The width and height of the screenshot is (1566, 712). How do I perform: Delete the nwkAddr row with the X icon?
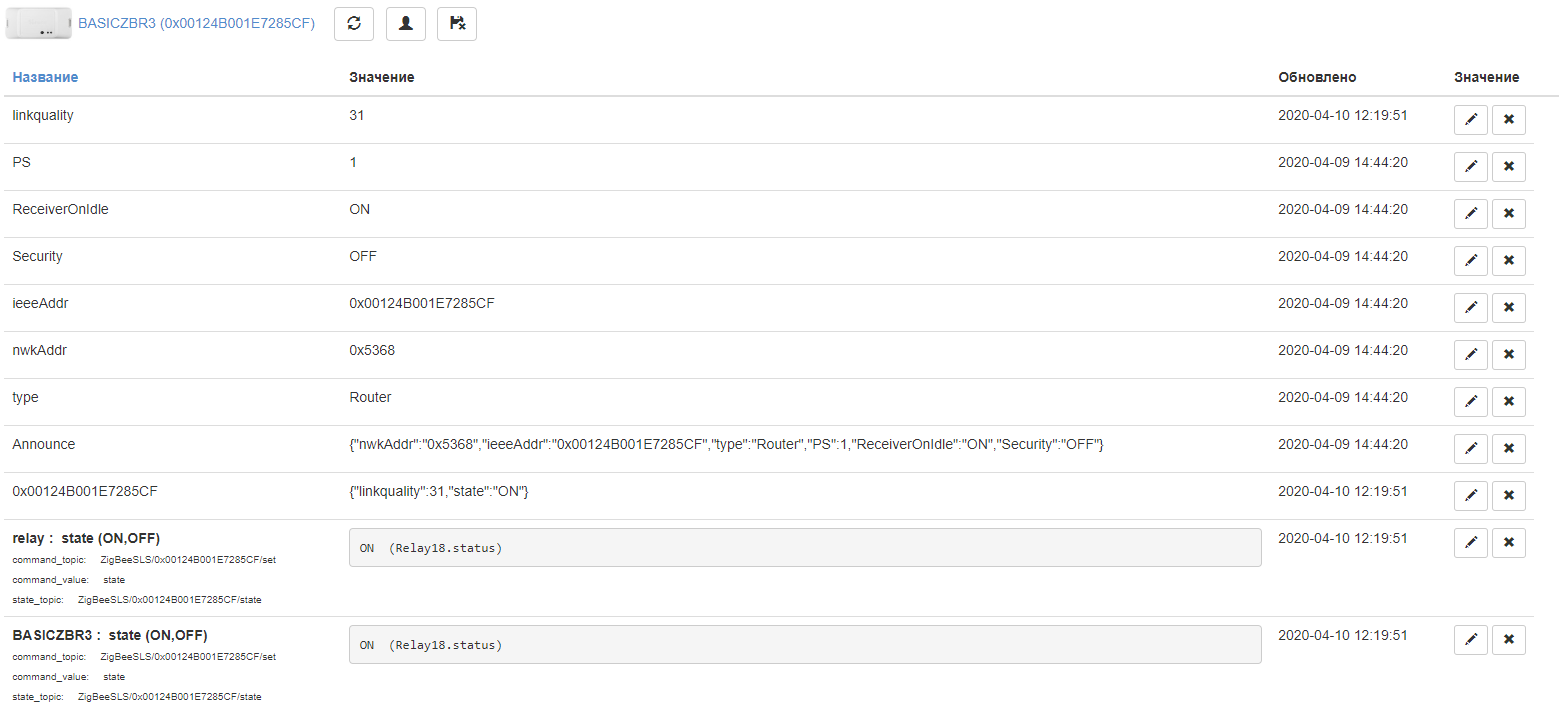[x=1508, y=355]
